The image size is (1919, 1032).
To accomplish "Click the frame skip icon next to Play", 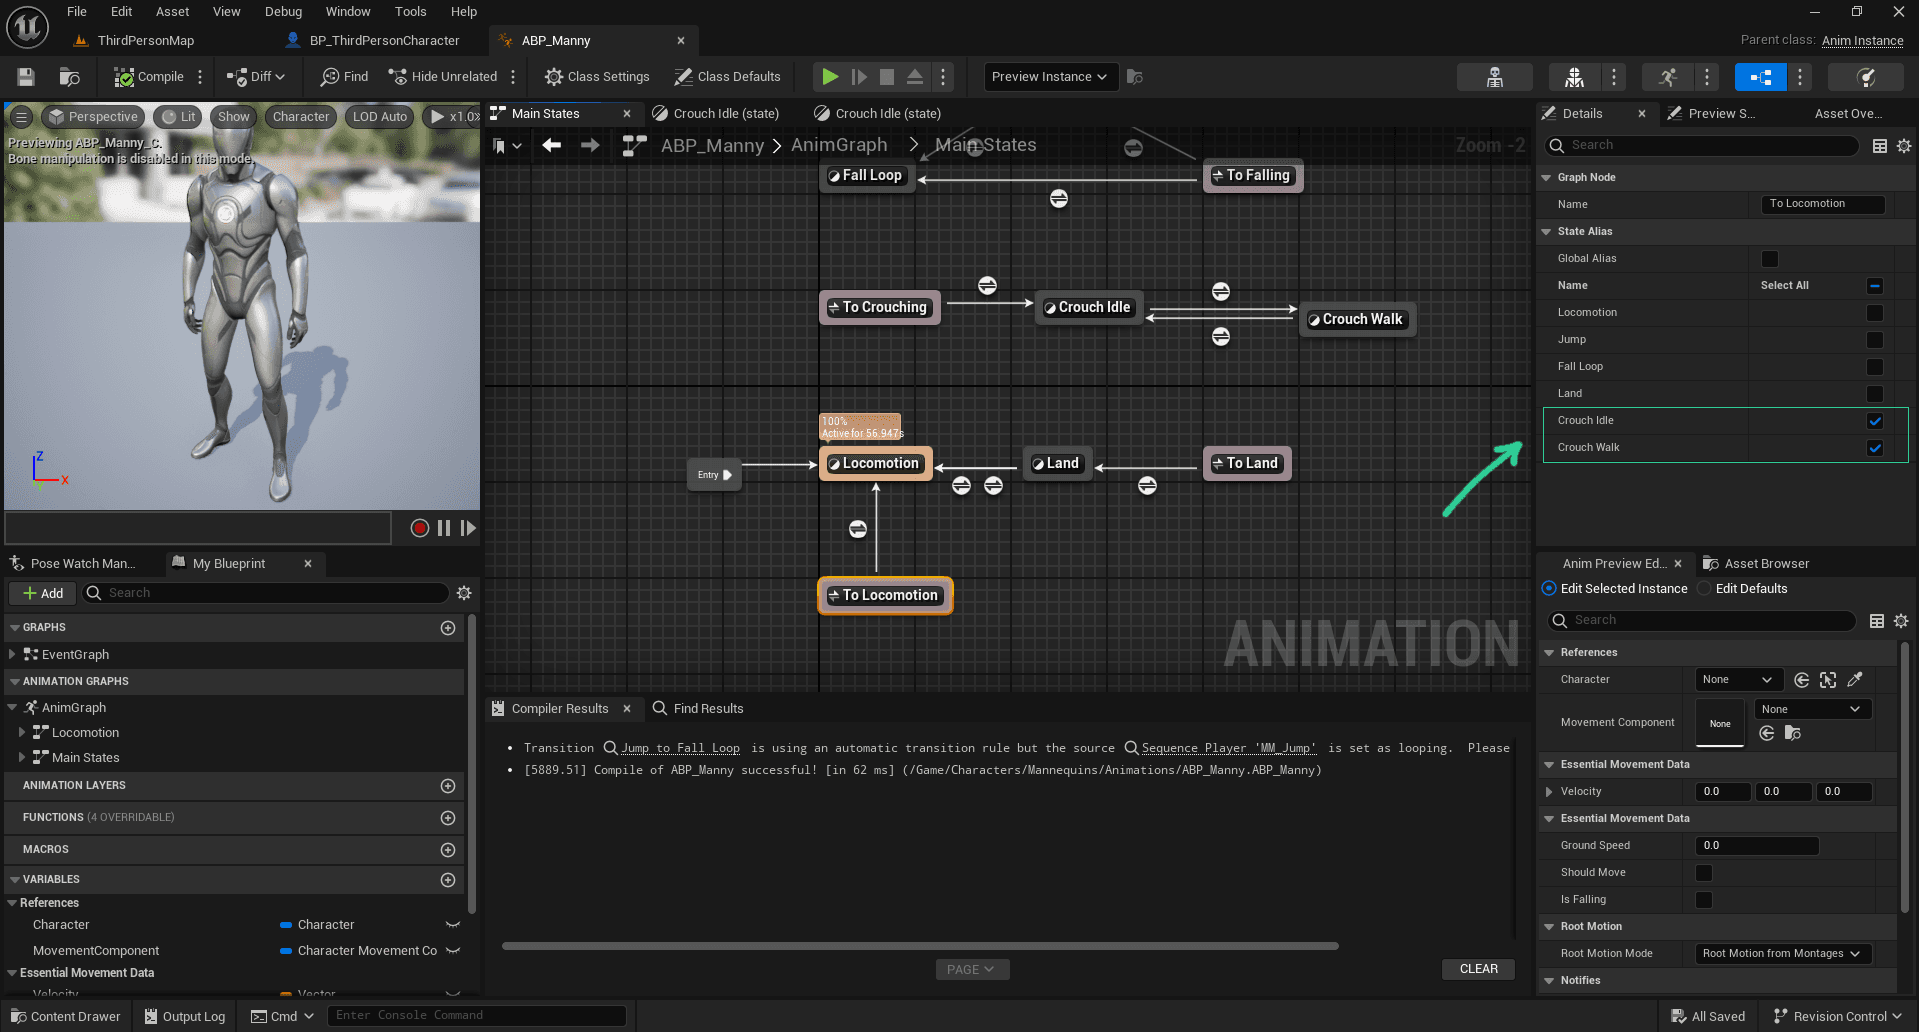I will pos(859,77).
